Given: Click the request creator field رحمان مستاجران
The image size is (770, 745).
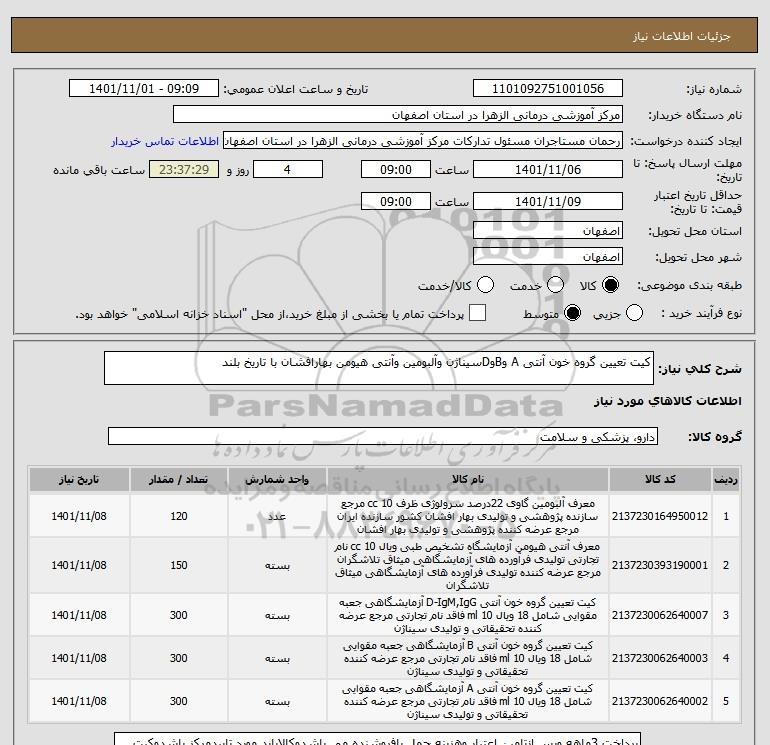Looking at the screenshot, I should [x=423, y=140].
